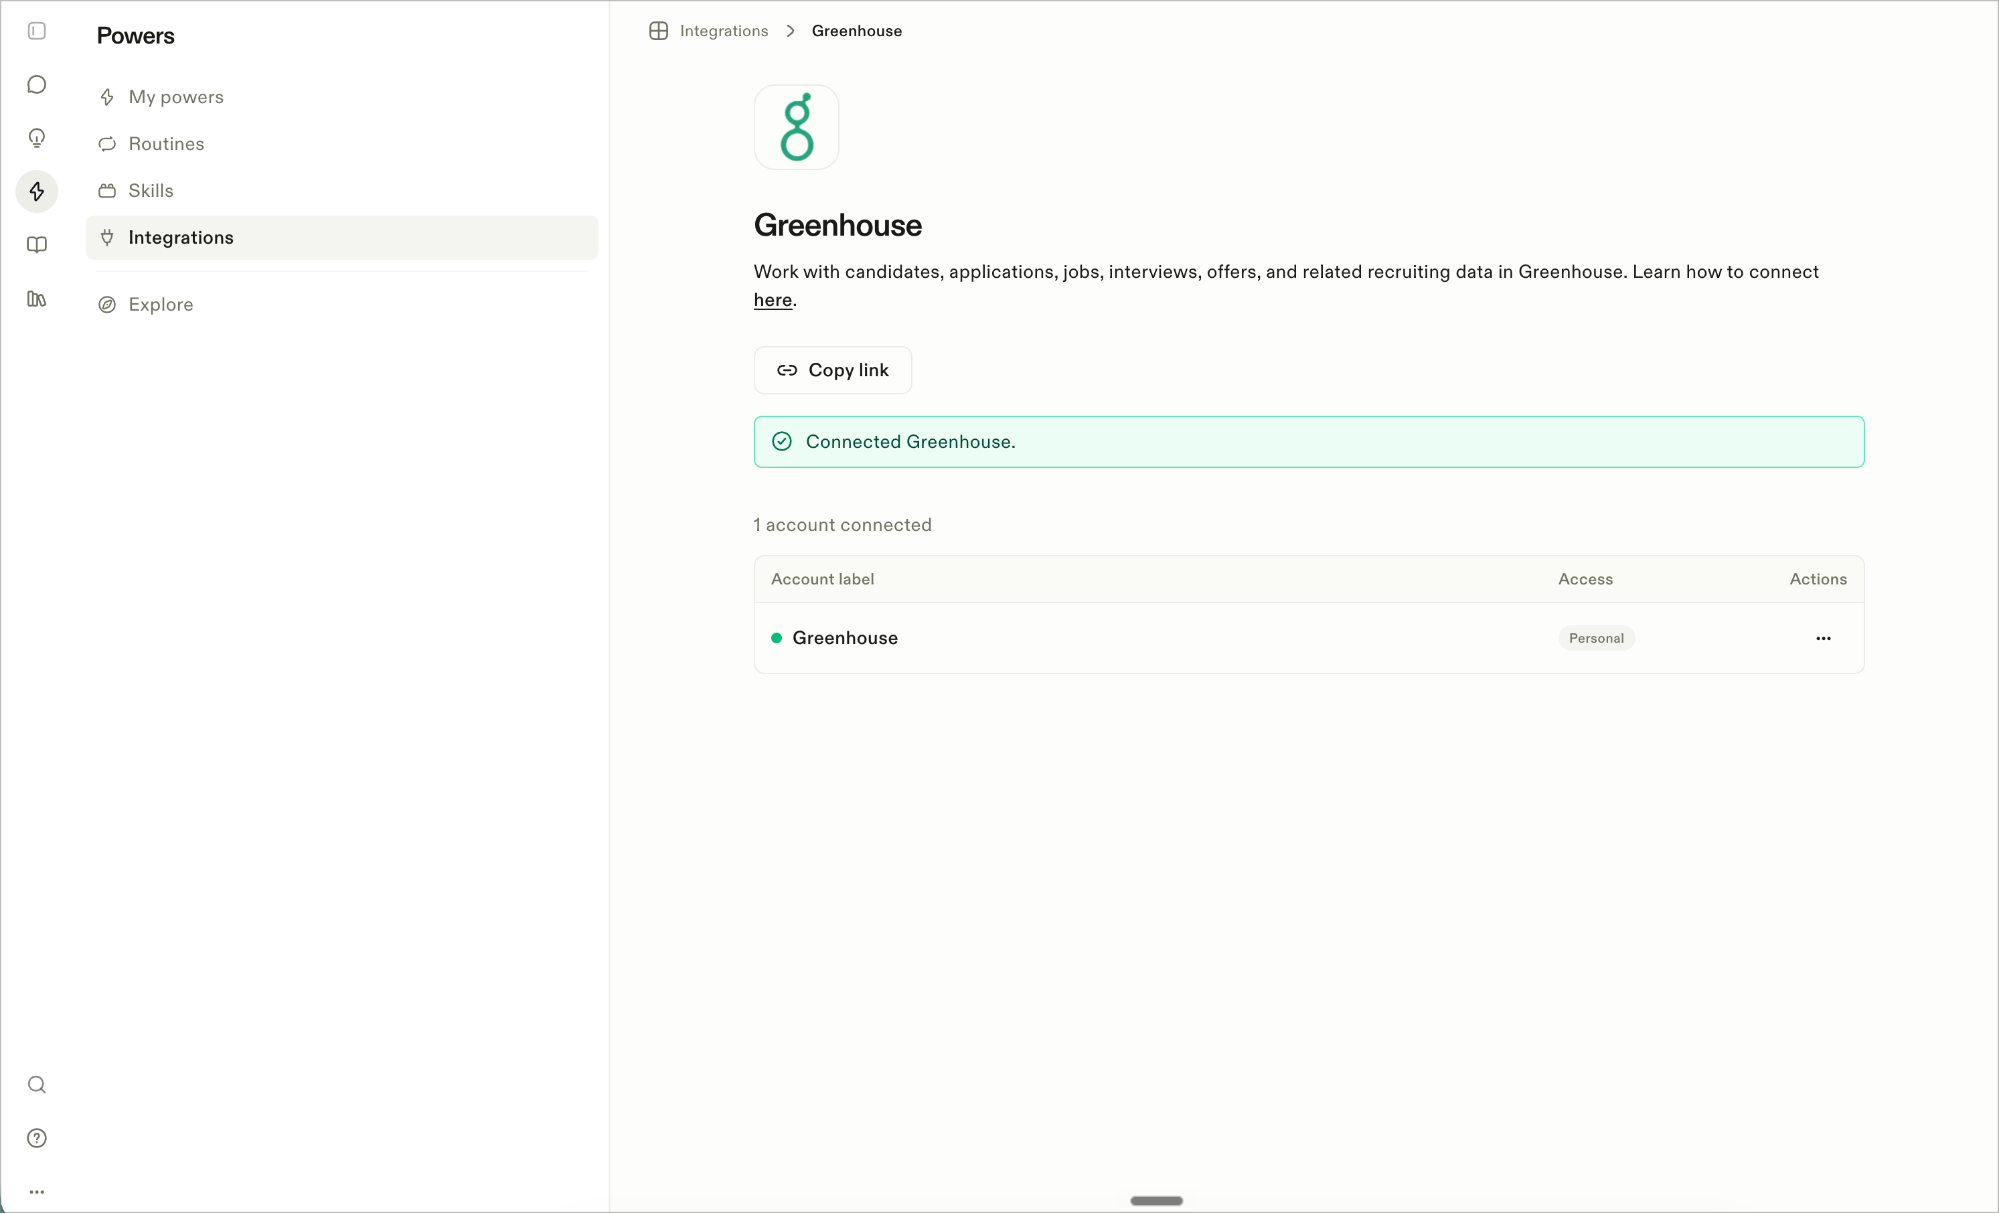Open actions menu for Greenhouse account row

(1823, 638)
